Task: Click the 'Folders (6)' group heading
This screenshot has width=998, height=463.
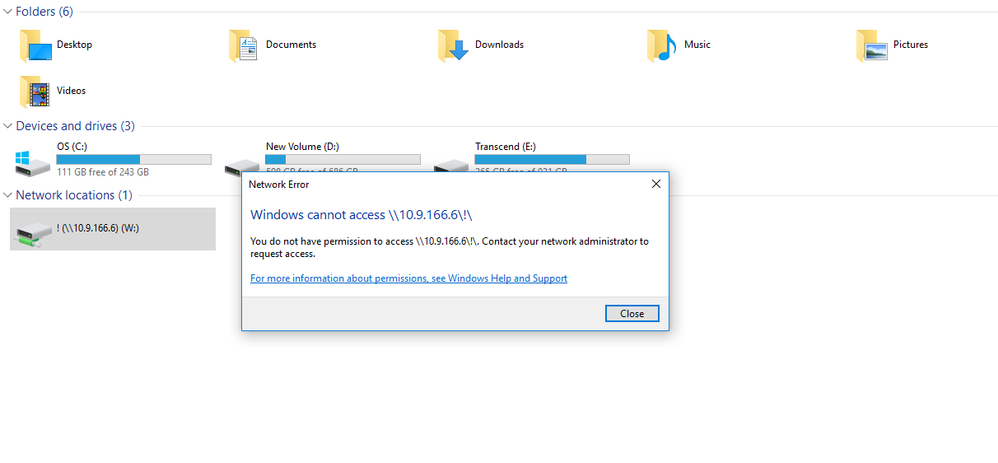Action: click(45, 11)
